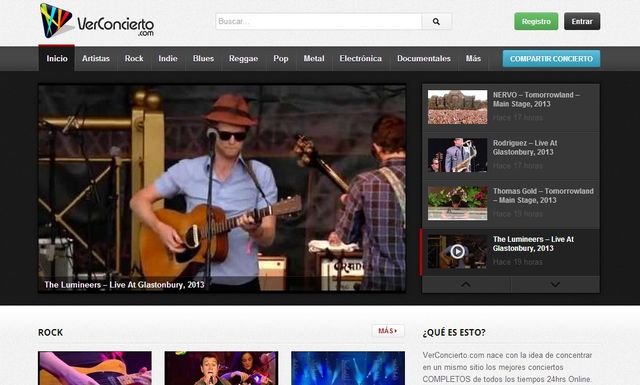Click The Lumineers playlist title

[x=533, y=244]
